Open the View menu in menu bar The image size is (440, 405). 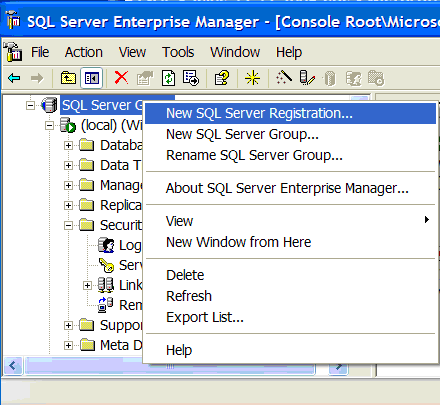(x=132, y=52)
